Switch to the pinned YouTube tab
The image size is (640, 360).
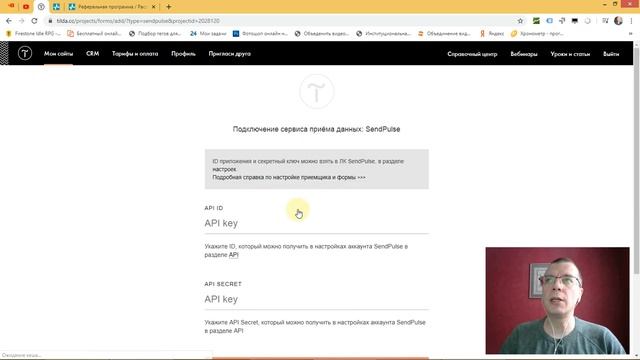tap(26, 7)
